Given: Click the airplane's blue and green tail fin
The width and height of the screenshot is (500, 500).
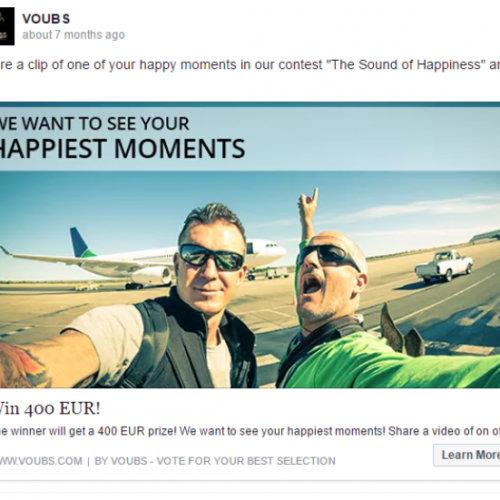Looking at the screenshot, I should [81, 242].
